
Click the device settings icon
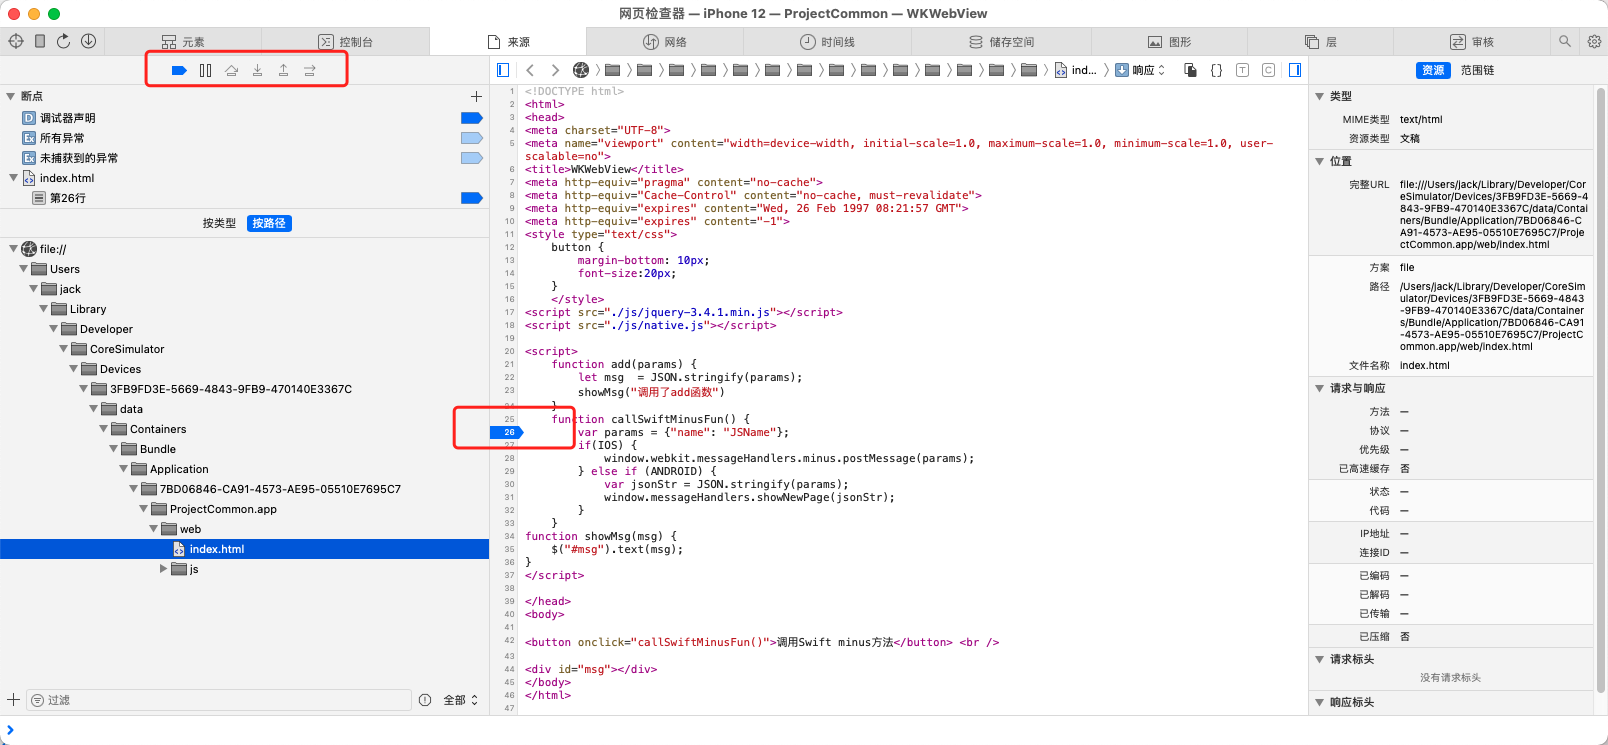40,41
